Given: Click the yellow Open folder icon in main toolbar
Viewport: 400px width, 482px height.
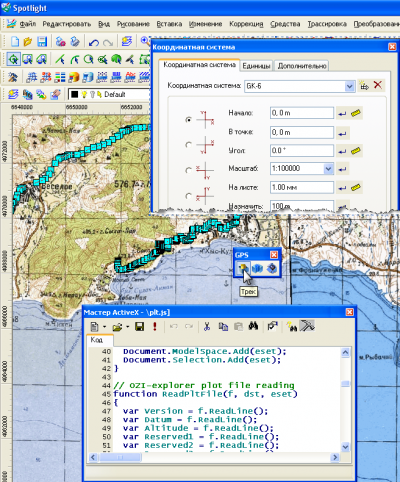Looking at the screenshot, I should point(28,42).
